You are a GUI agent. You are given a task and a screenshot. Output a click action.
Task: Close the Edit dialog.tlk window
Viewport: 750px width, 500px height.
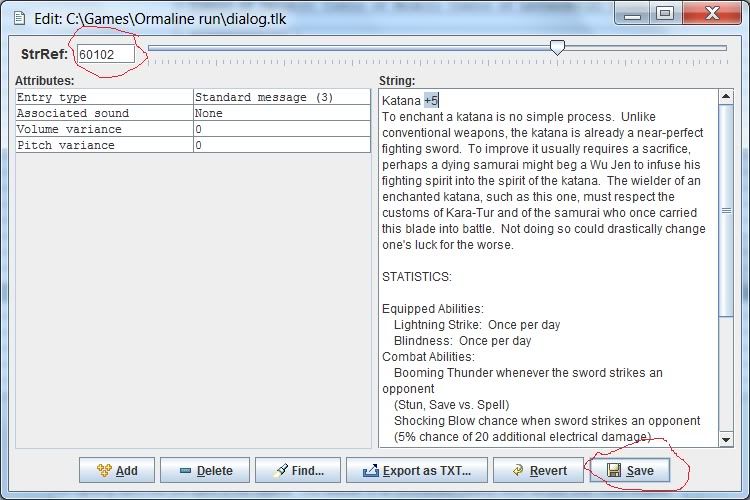pyautogui.click(x=712, y=13)
